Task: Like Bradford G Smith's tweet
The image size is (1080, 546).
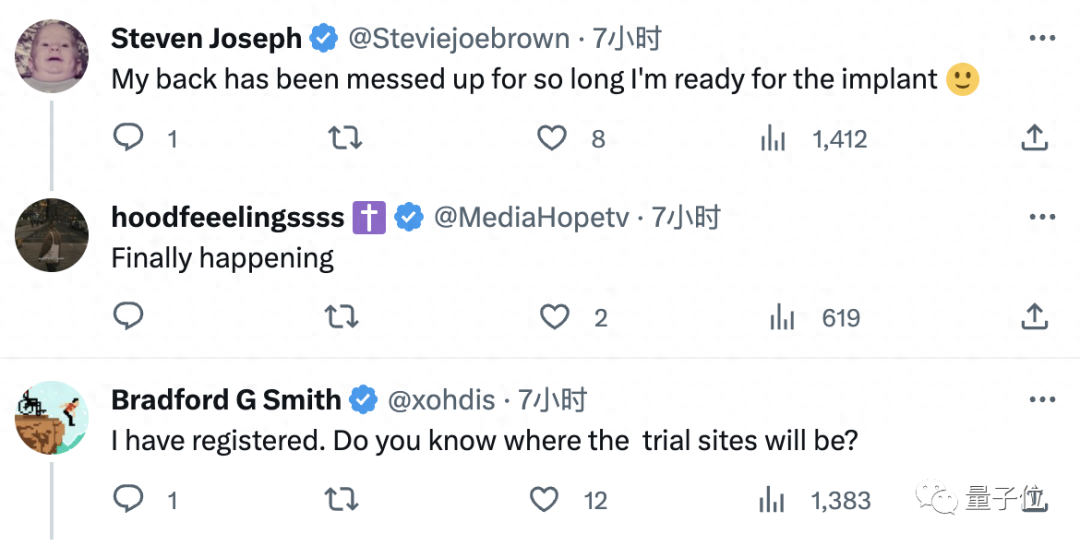Action: tap(544, 498)
